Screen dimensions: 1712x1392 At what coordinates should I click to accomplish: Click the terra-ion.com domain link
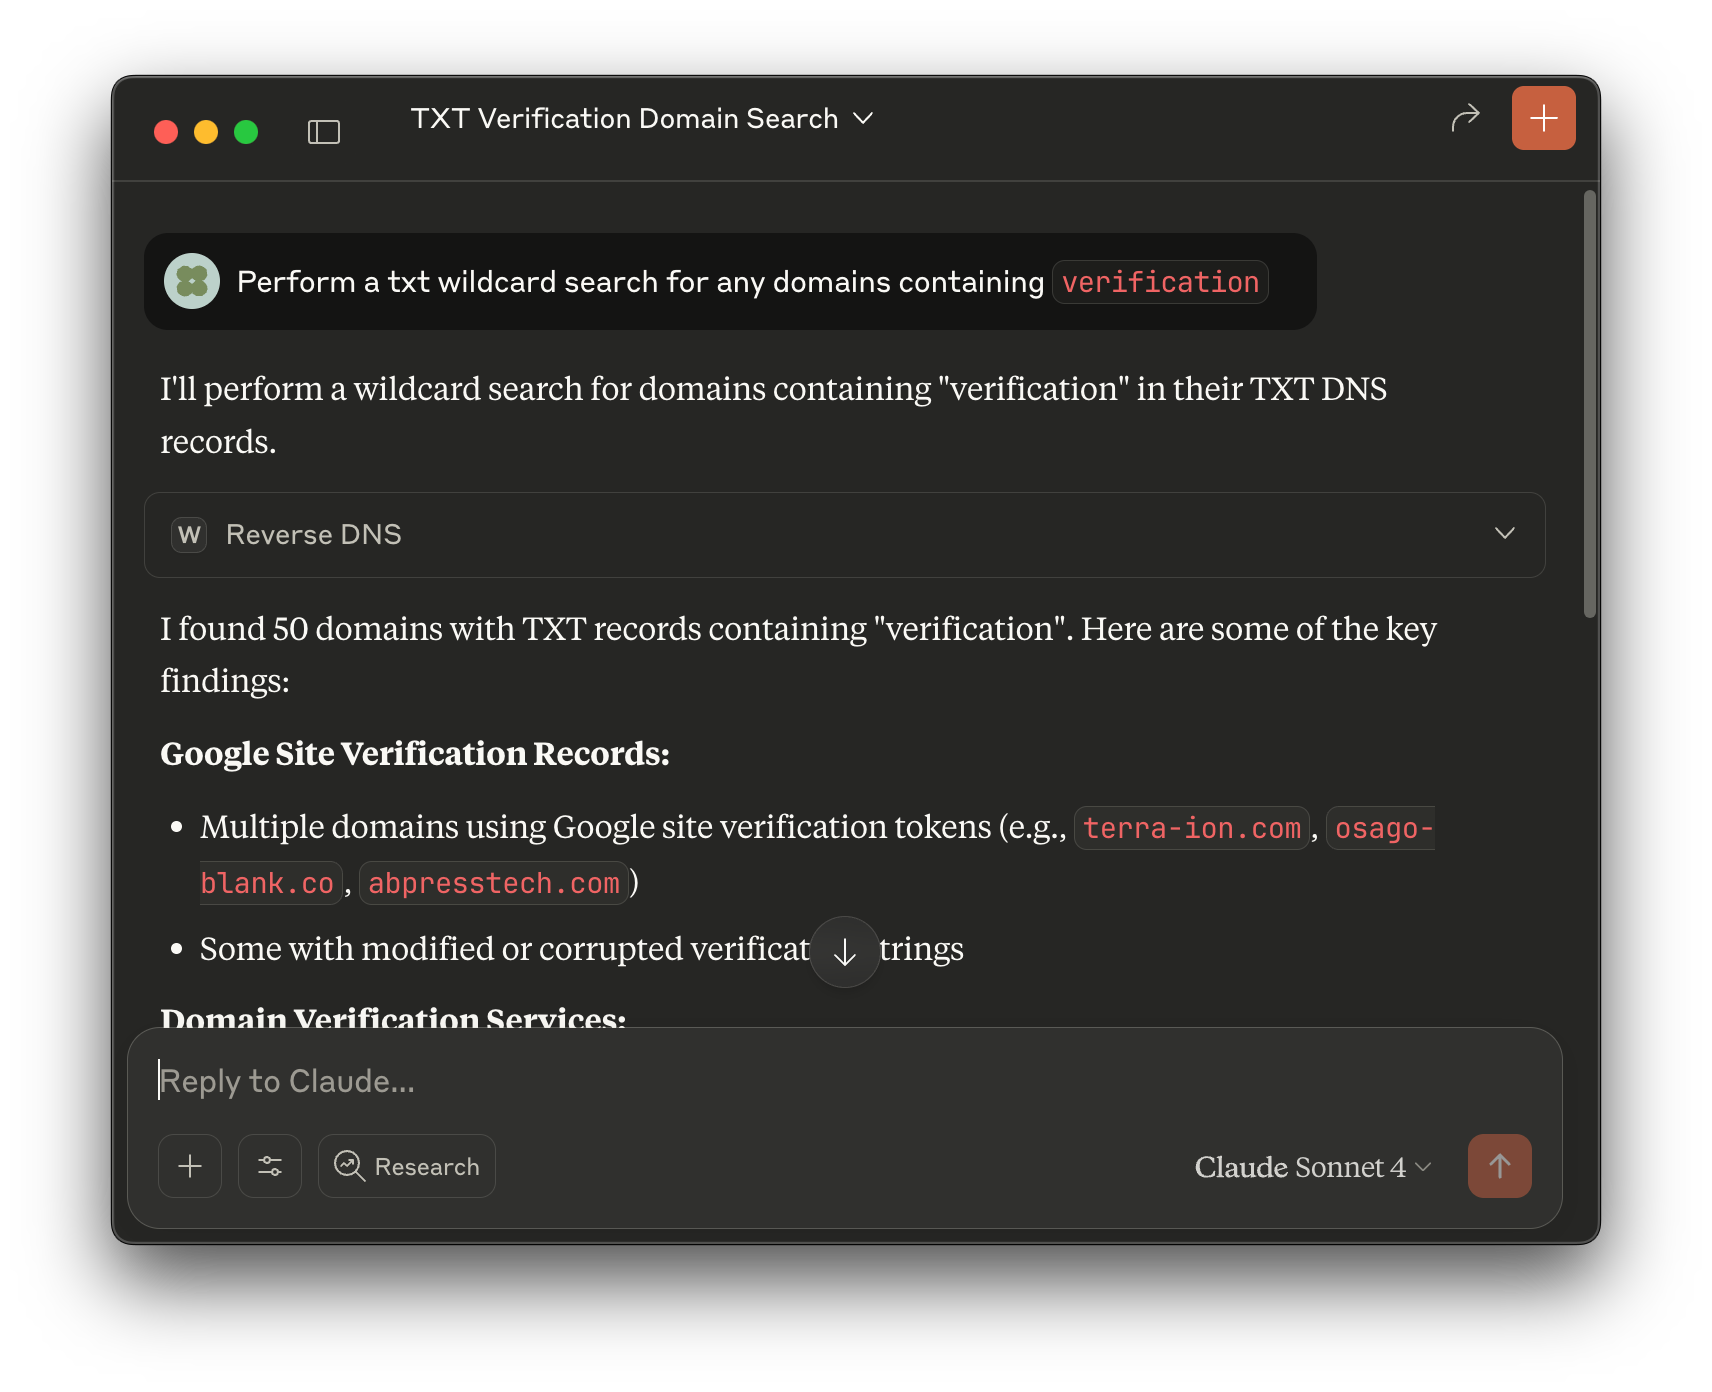tap(1190, 827)
